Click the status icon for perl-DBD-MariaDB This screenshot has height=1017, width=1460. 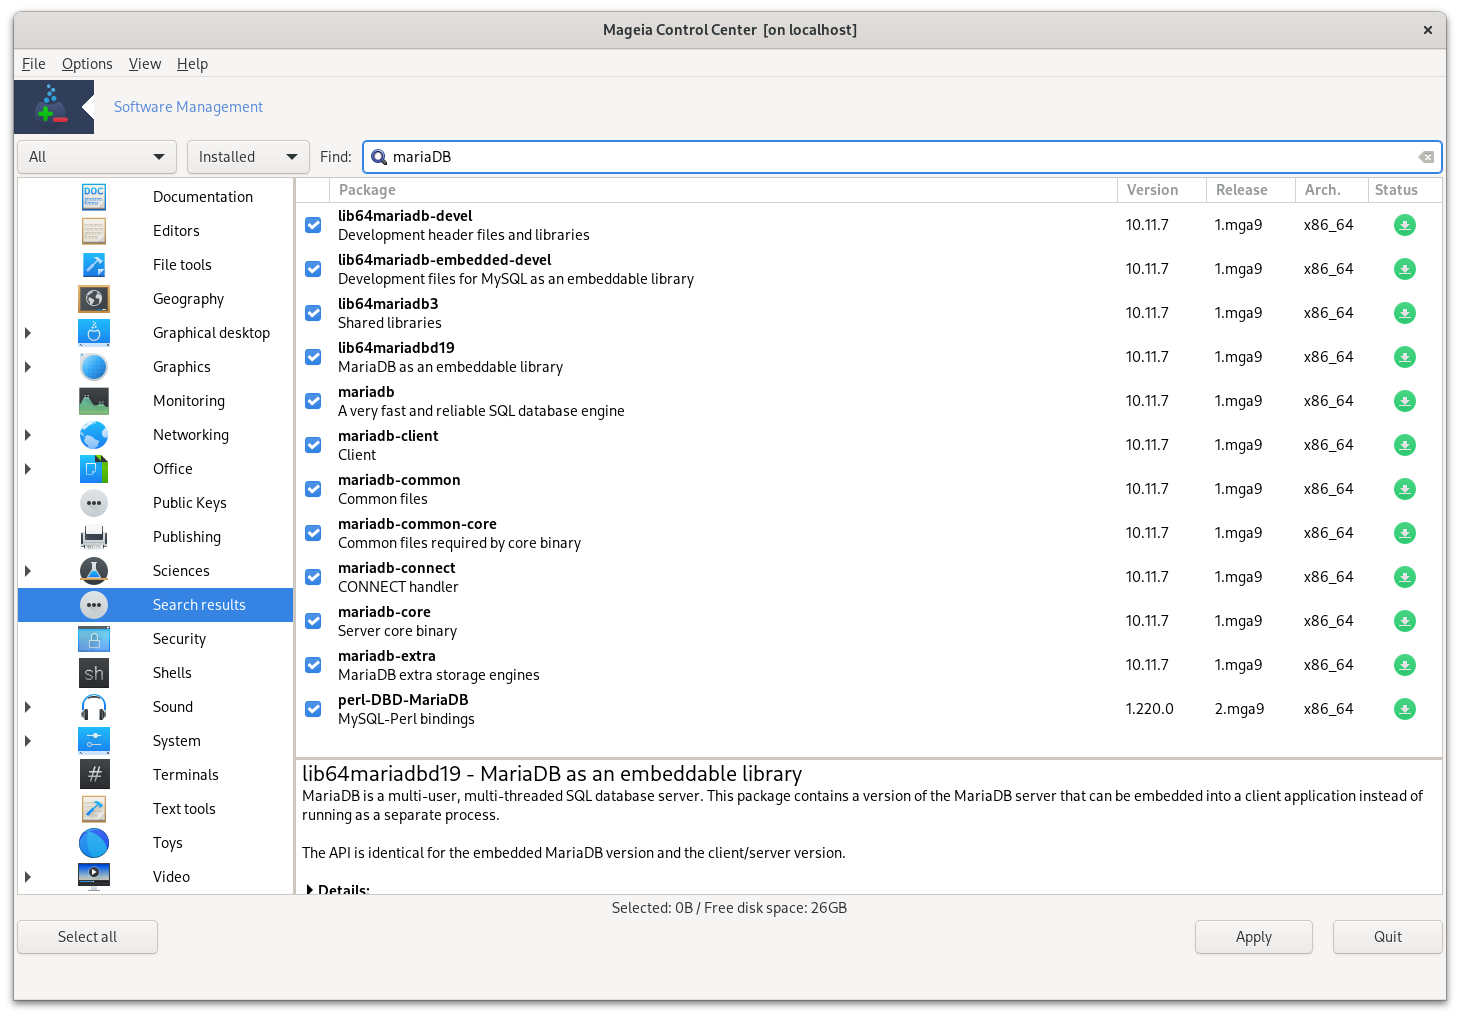click(1404, 709)
